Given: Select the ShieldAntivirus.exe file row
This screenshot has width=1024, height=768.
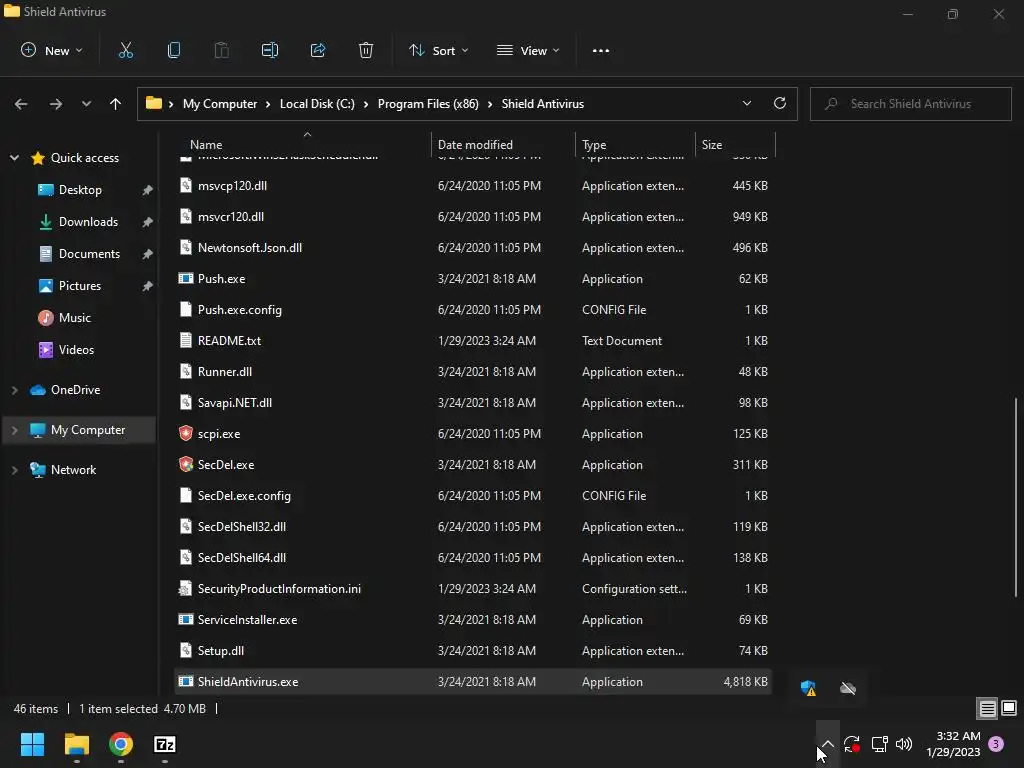Looking at the screenshot, I should pos(473,681).
